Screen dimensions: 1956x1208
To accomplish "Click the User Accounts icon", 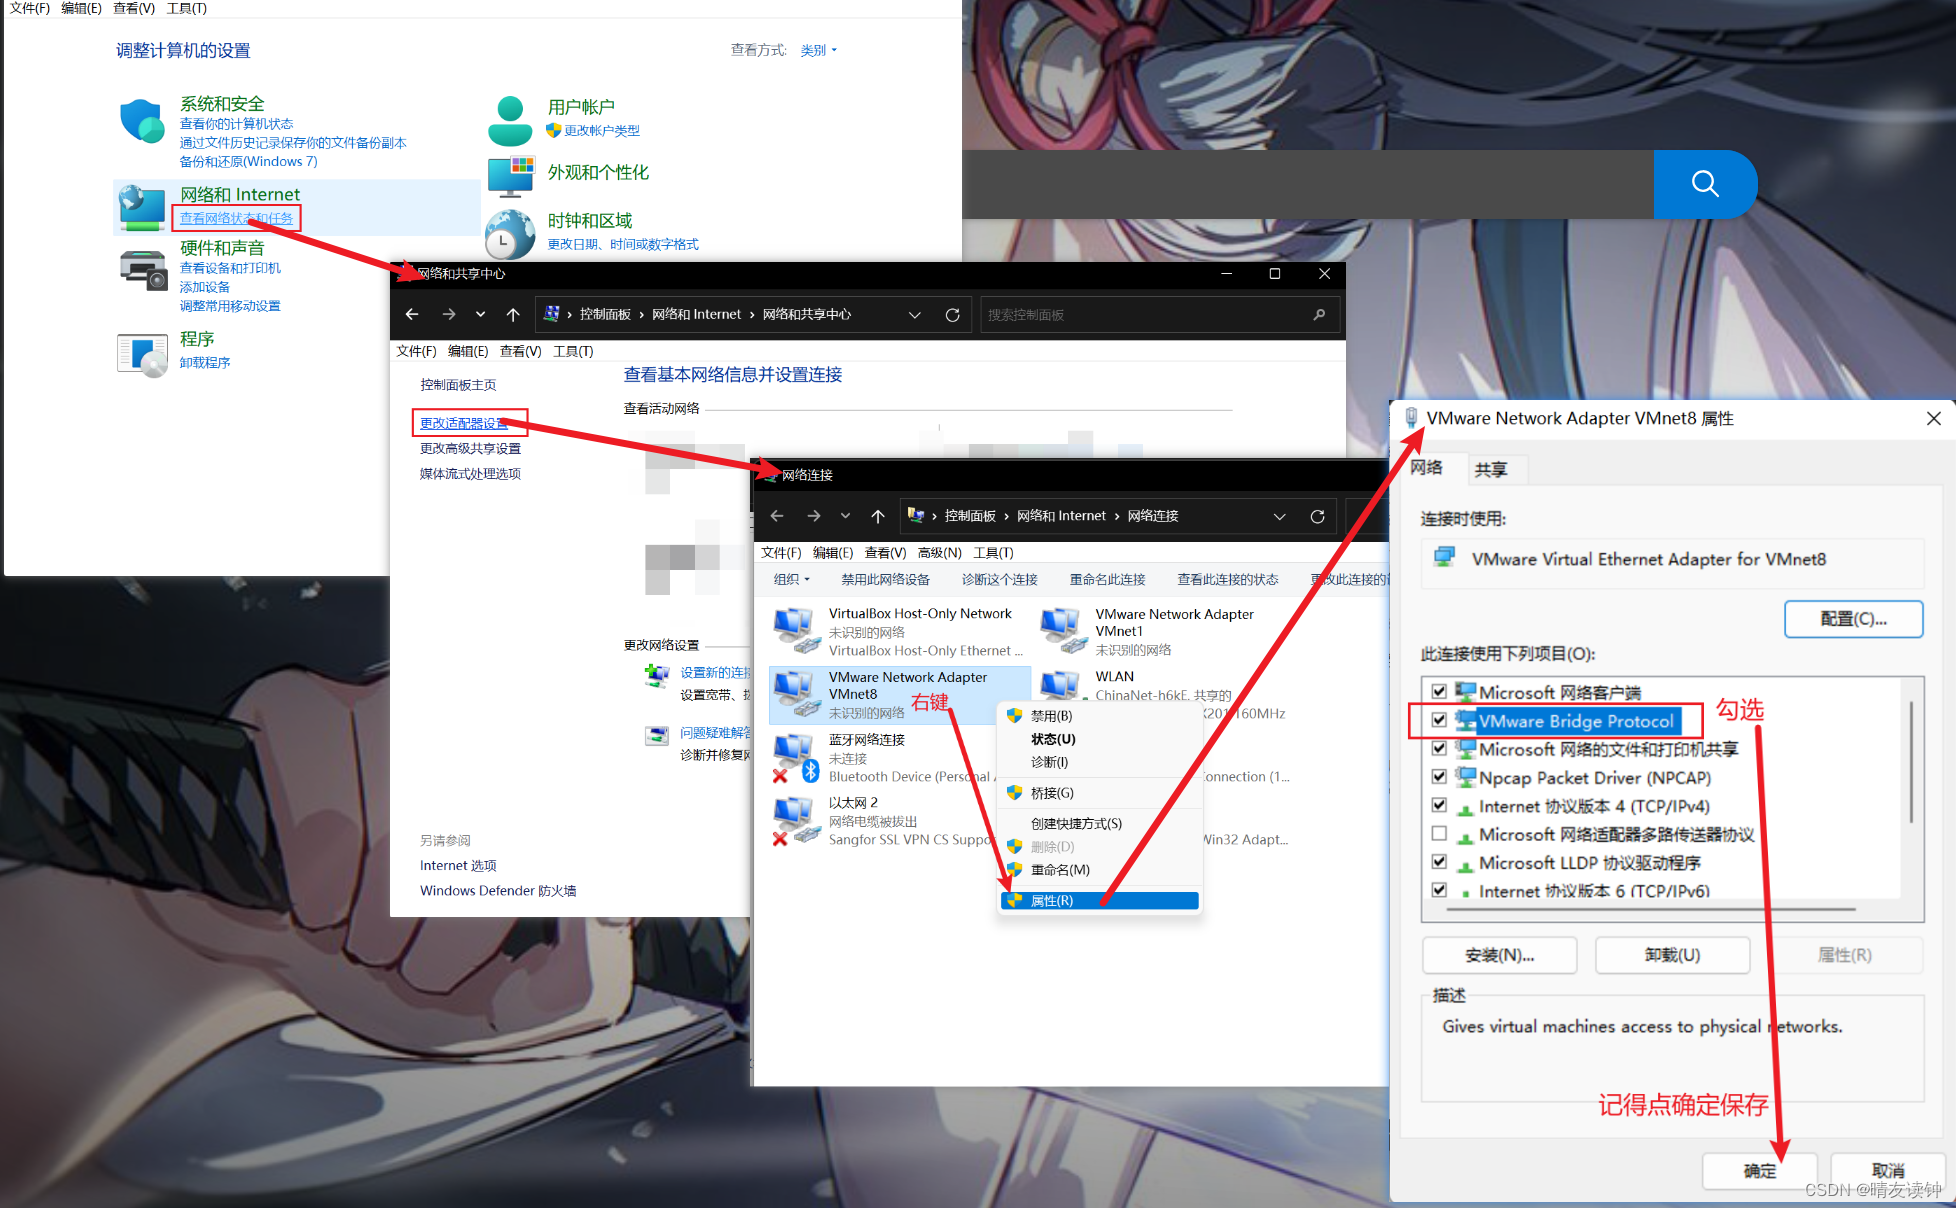I will point(510,121).
